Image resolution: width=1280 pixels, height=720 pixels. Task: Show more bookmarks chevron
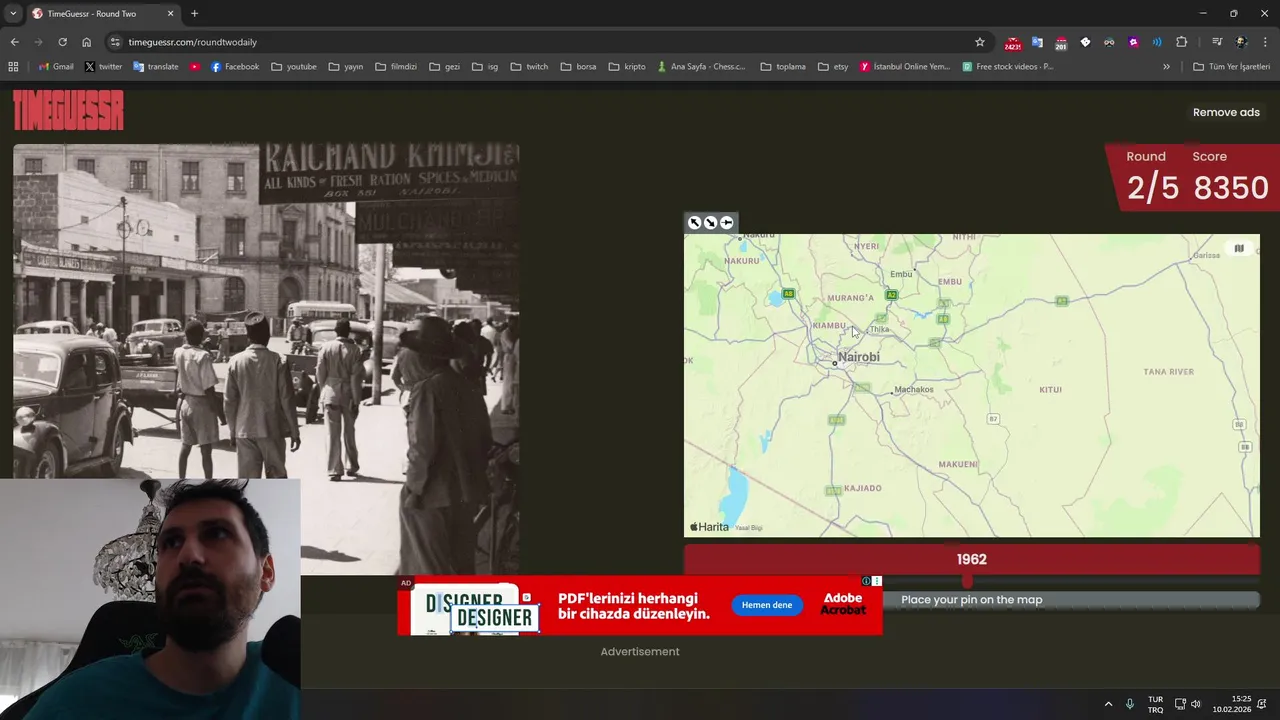[1166, 66]
